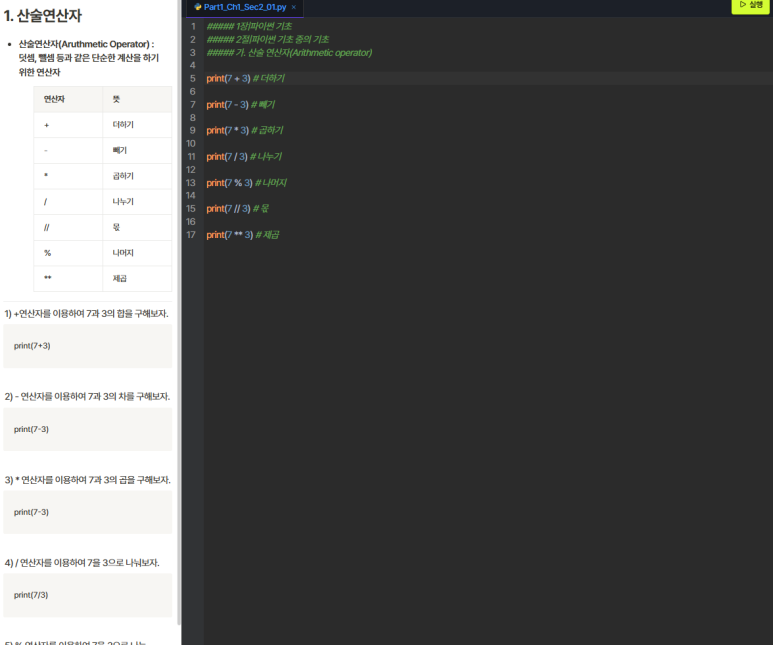The image size is (773, 645).
Task: Switch to the Part1_Ch1_Sec2_01.py tab
Action: click(x=245, y=7)
